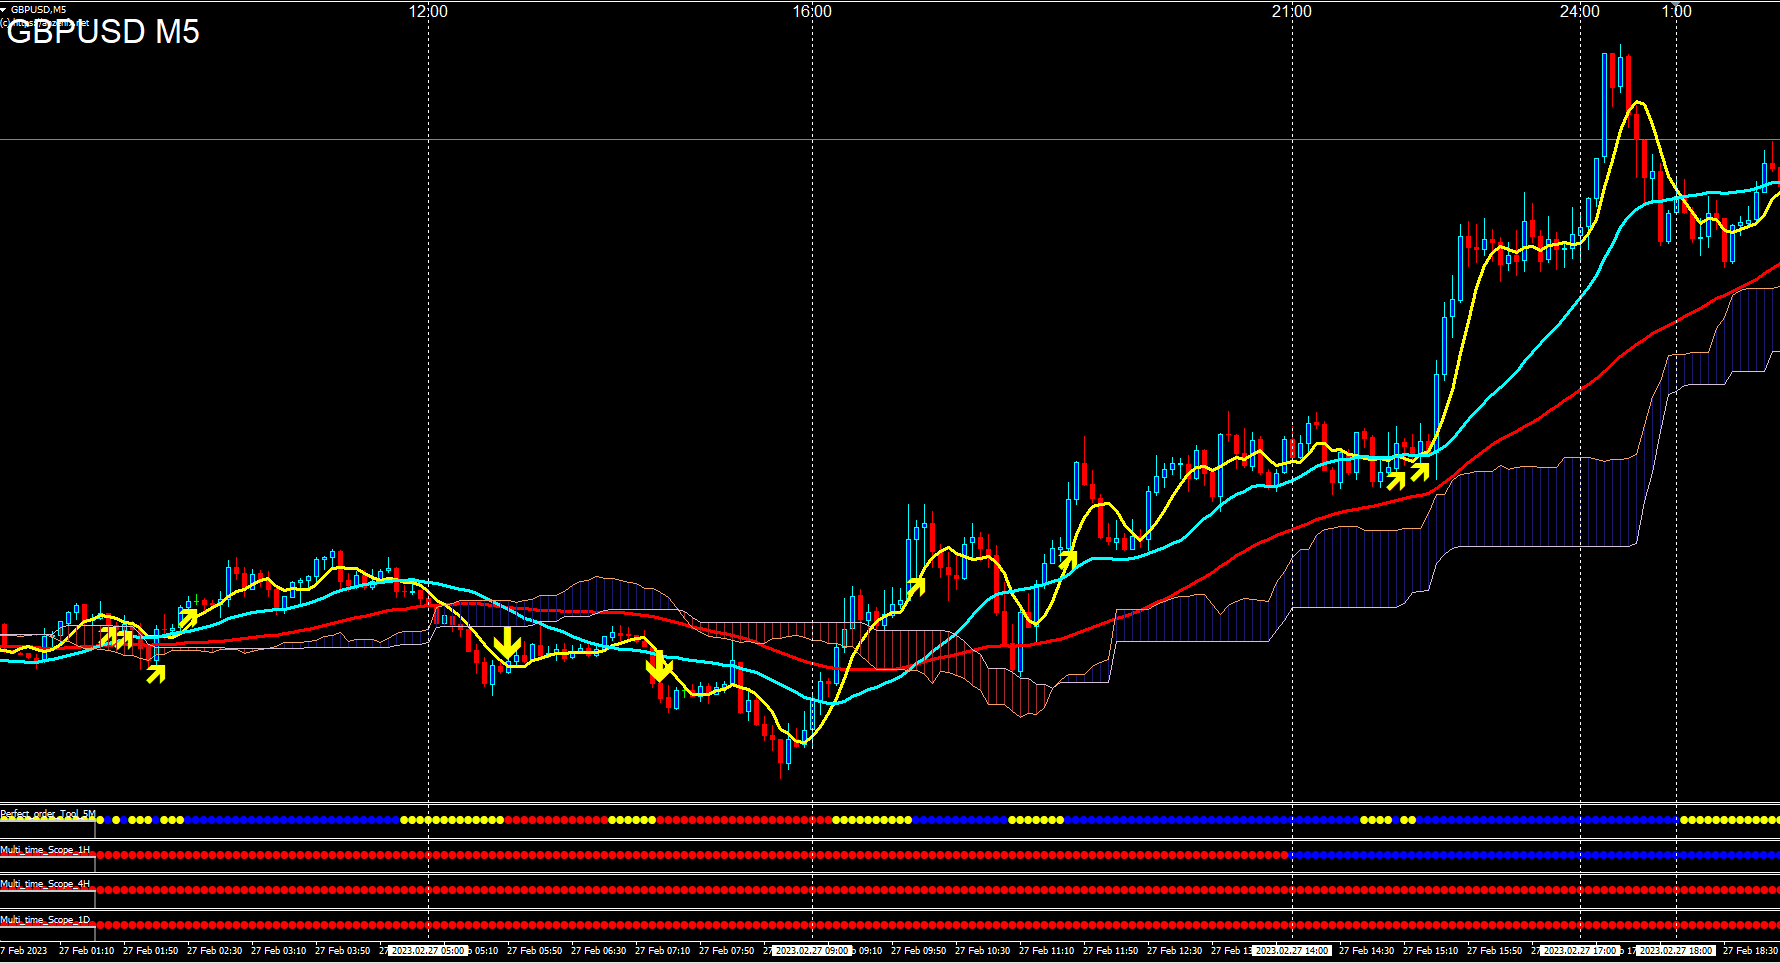Select the leftmost large yellow down-arrow sell signal
Image resolution: width=1780 pixels, height=963 pixels.
(x=508, y=643)
